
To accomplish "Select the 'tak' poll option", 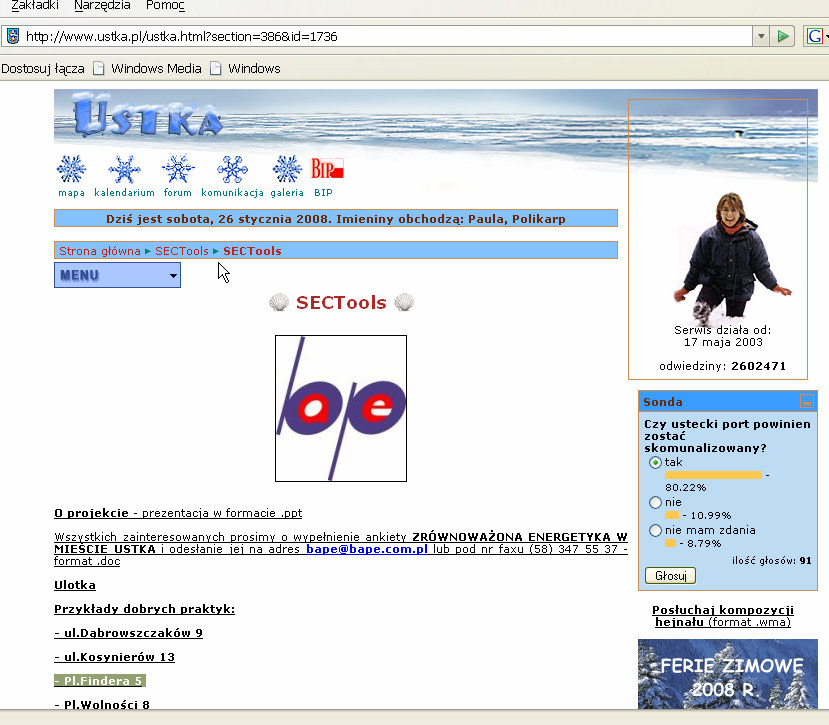I will pyautogui.click(x=656, y=463).
